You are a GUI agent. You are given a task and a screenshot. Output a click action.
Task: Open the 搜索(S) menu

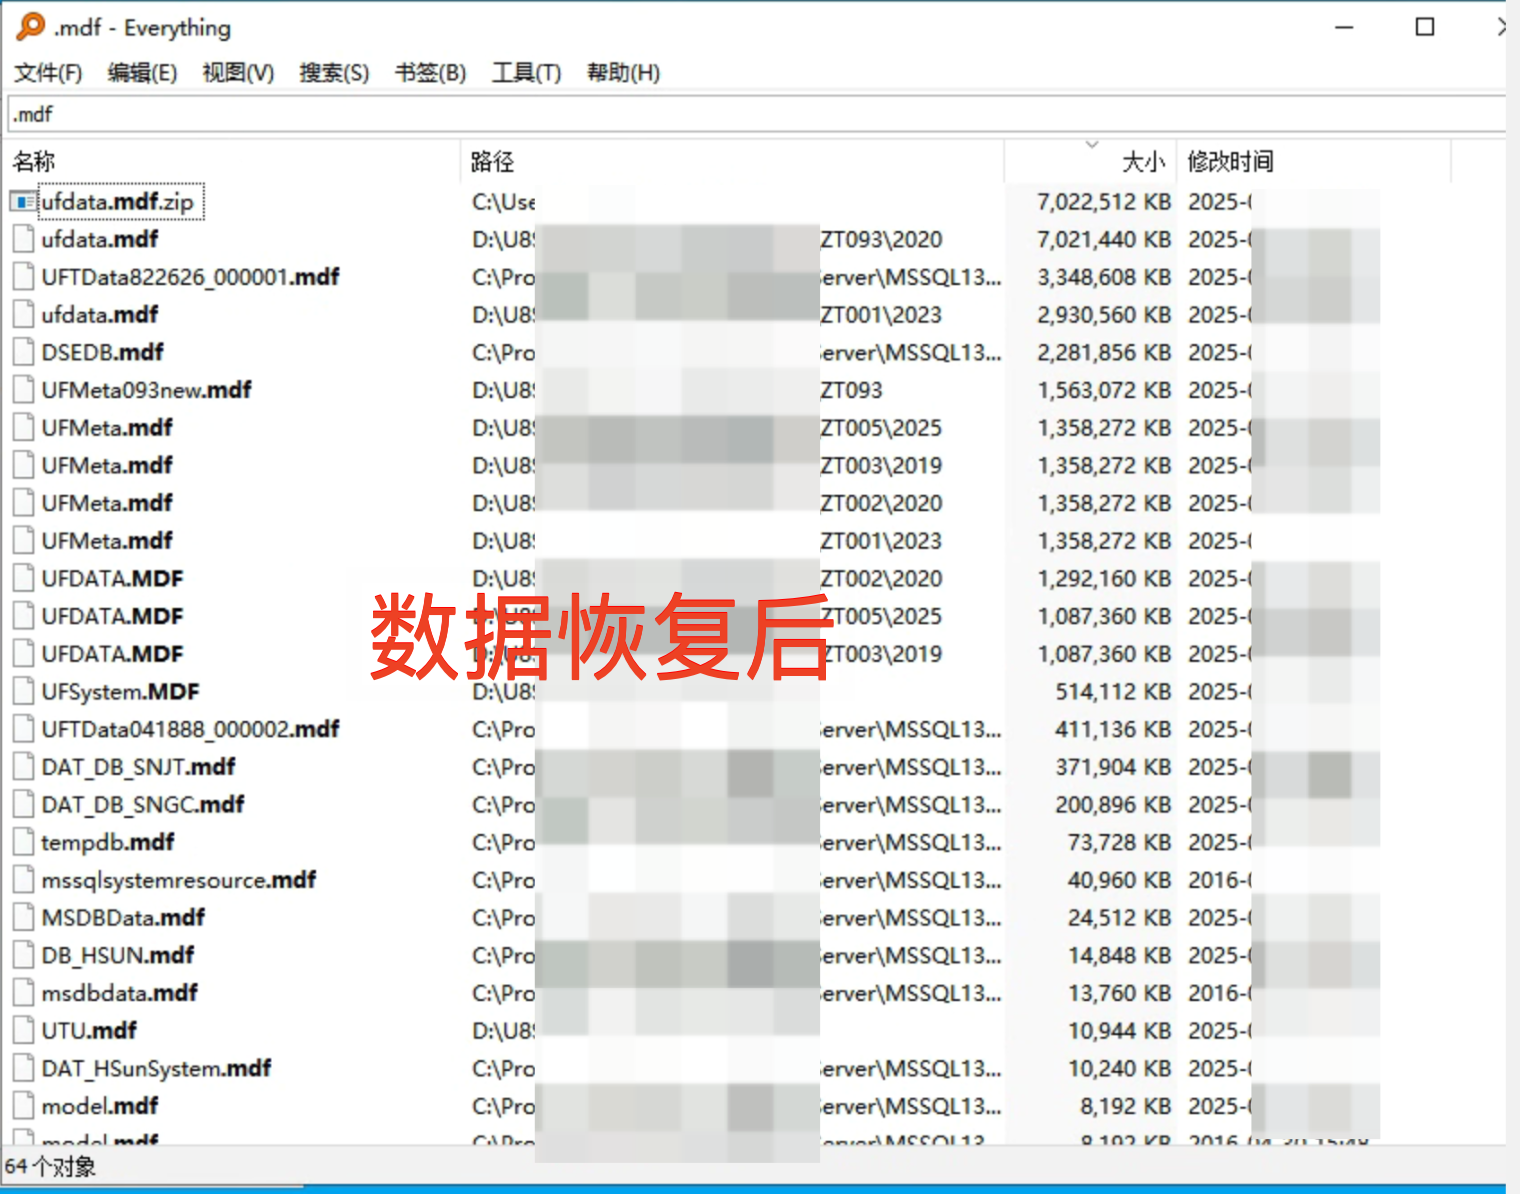coord(334,73)
